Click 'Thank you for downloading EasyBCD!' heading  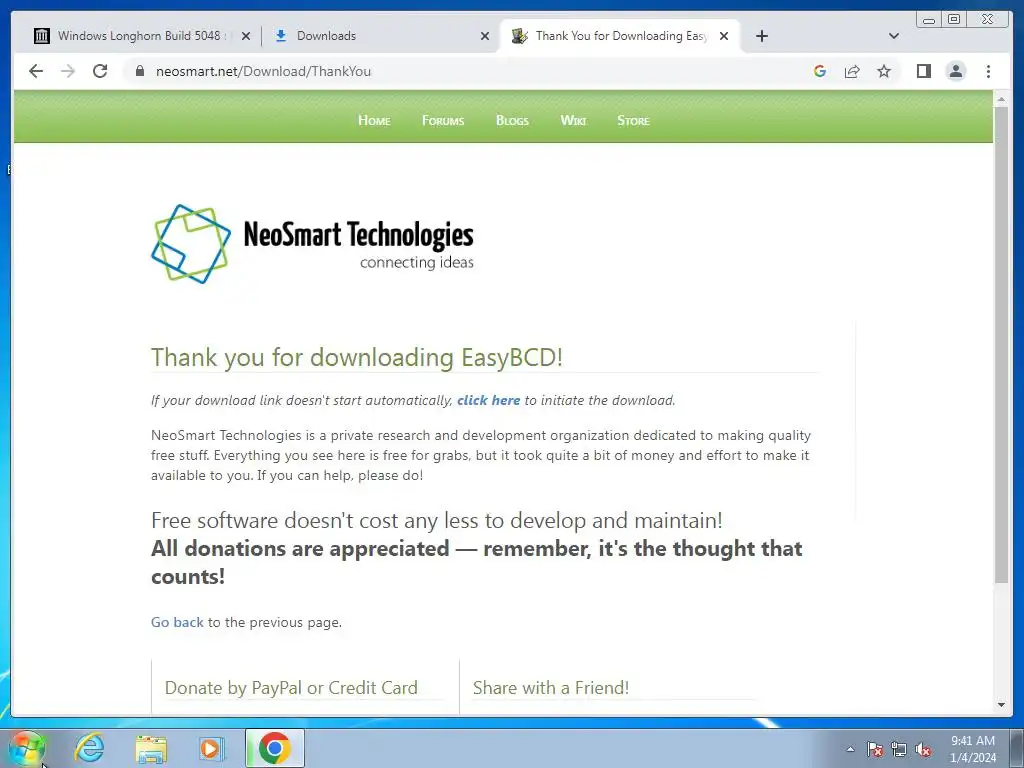pyautogui.click(x=357, y=357)
